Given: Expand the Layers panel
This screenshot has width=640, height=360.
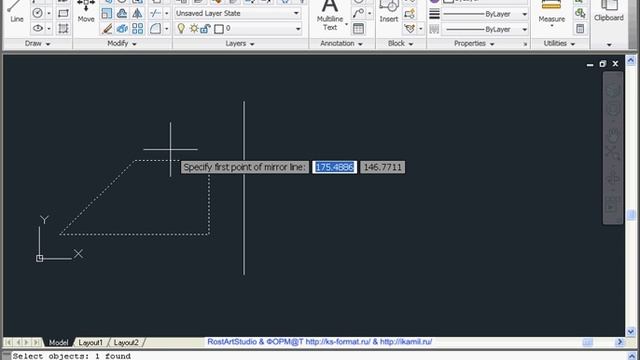Looking at the screenshot, I should [240, 43].
